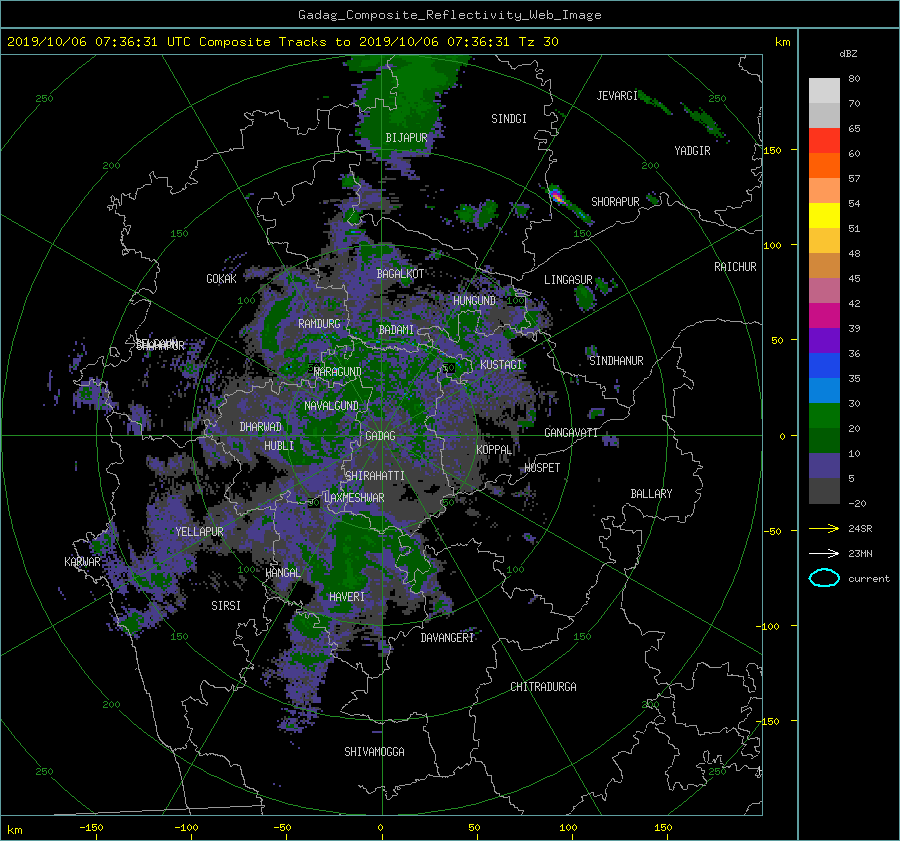Pick the lightest gray top swatch in the dBZ scale
Image resolution: width=900 pixels, height=841 pixels.
tap(824, 90)
